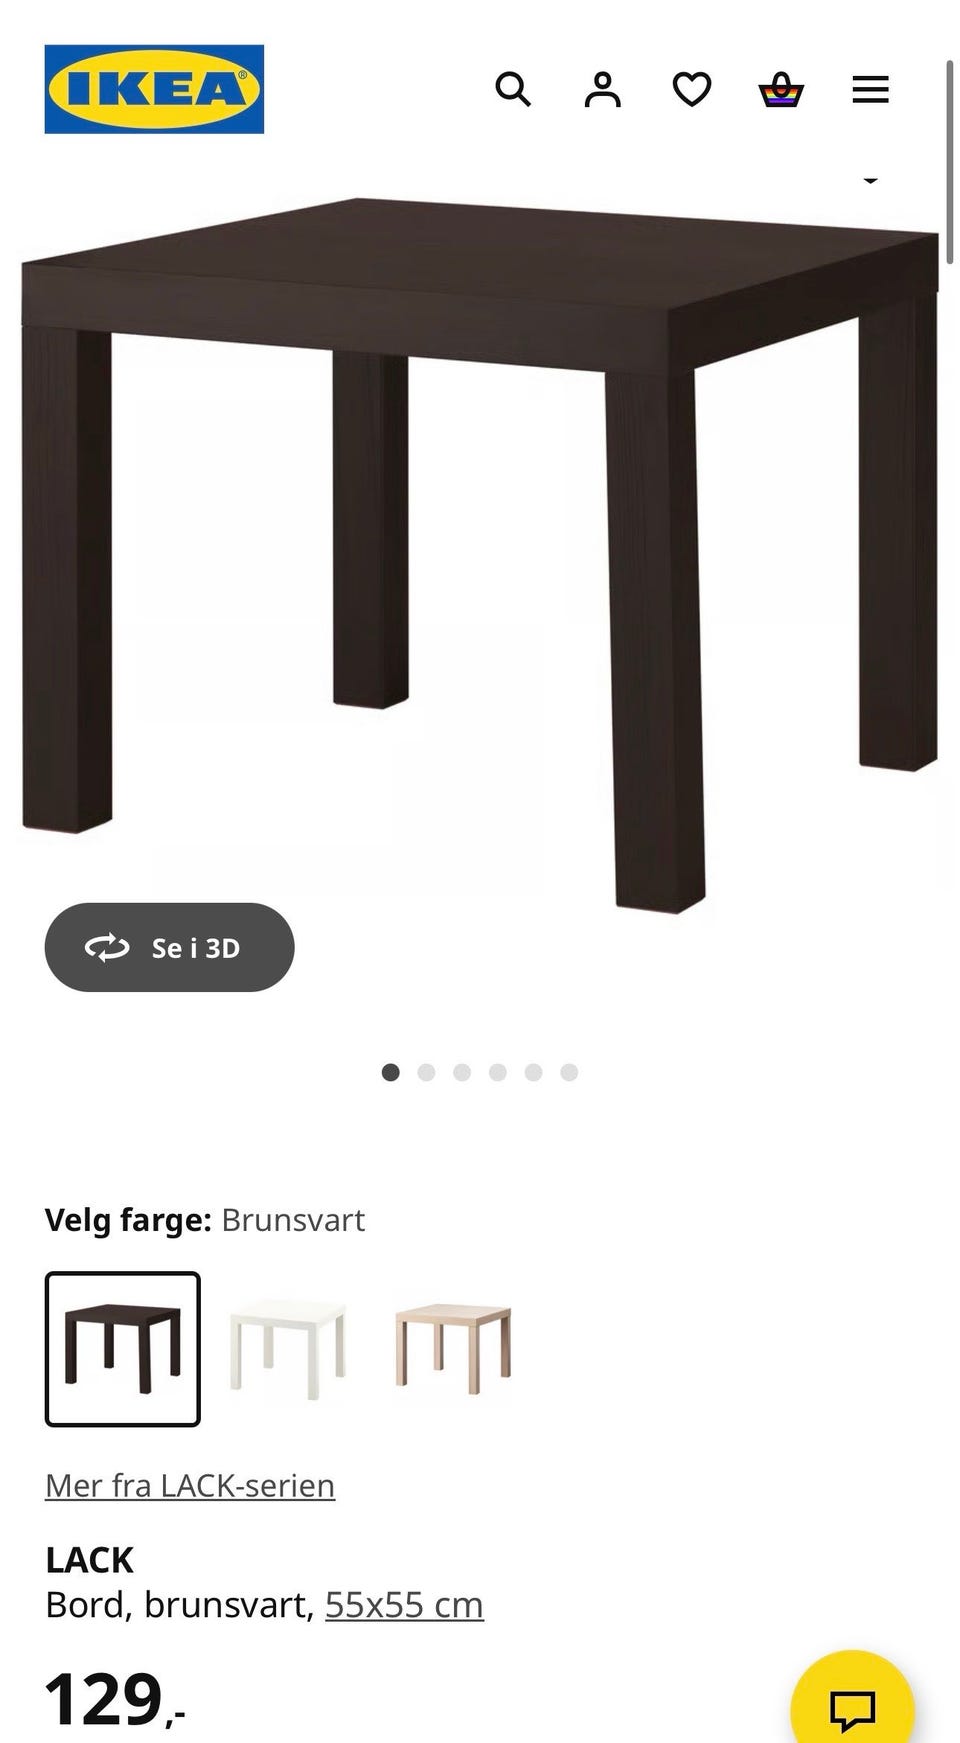Open the shopping basket icon
The height and width of the screenshot is (1743, 960).
pyautogui.click(x=781, y=89)
